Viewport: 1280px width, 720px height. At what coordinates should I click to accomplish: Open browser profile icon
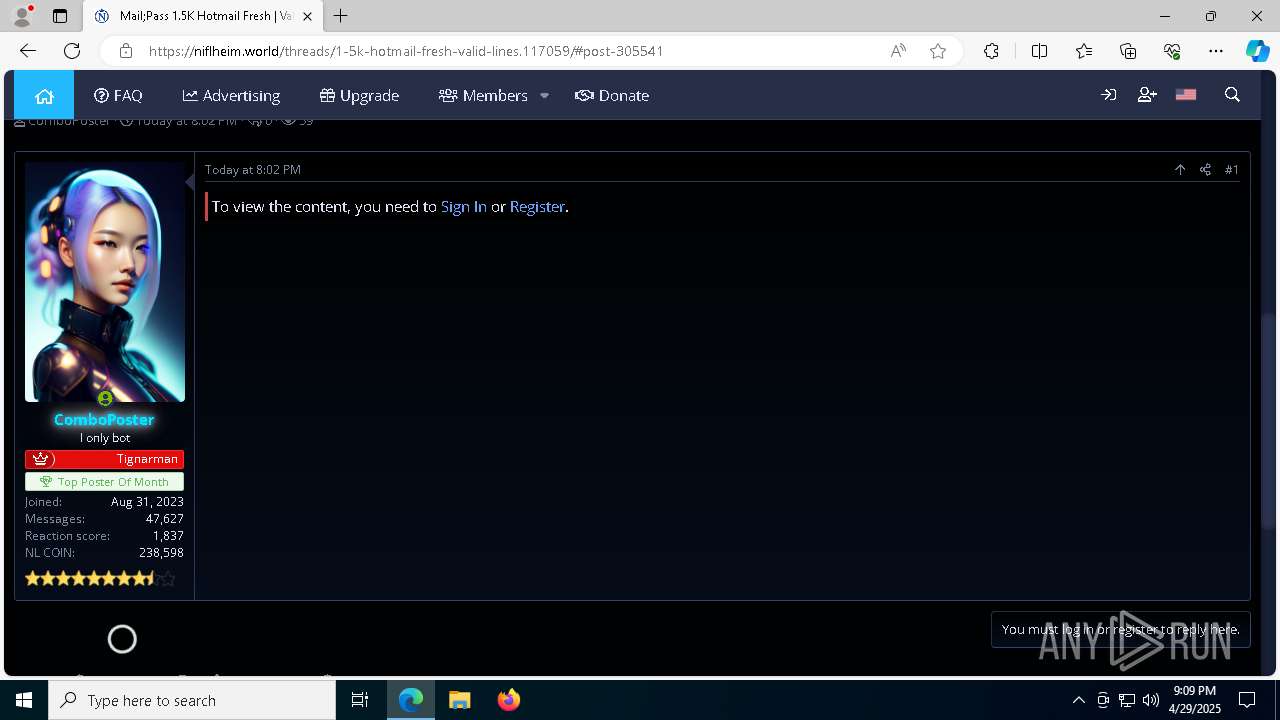(x=22, y=16)
